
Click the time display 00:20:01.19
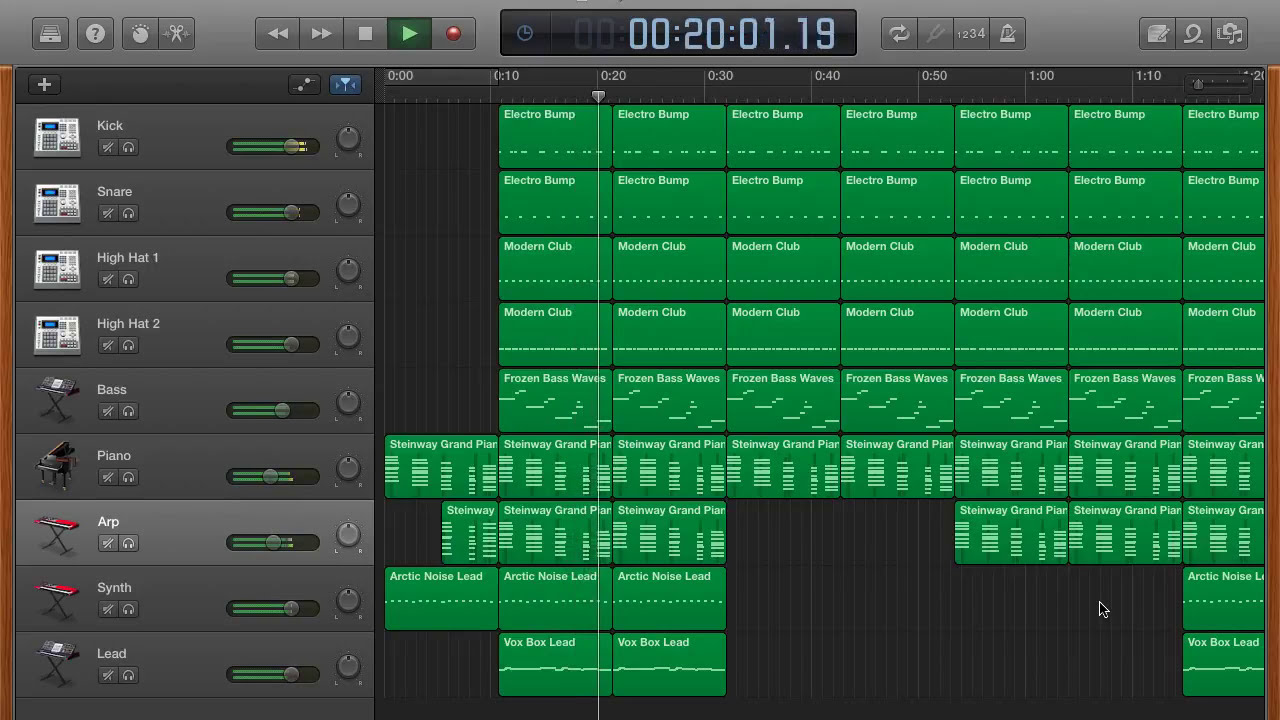(731, 35)
